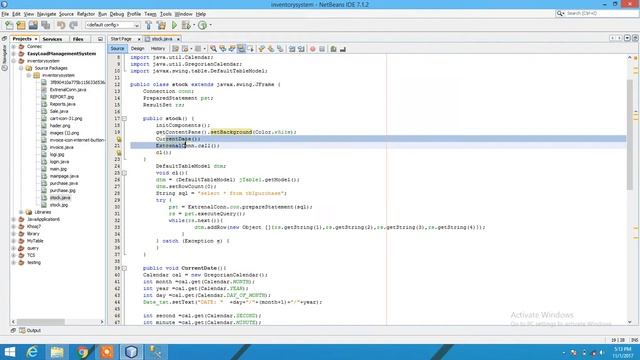Open the Tools menu
640x360 pixels.
[x=165, y=14]
